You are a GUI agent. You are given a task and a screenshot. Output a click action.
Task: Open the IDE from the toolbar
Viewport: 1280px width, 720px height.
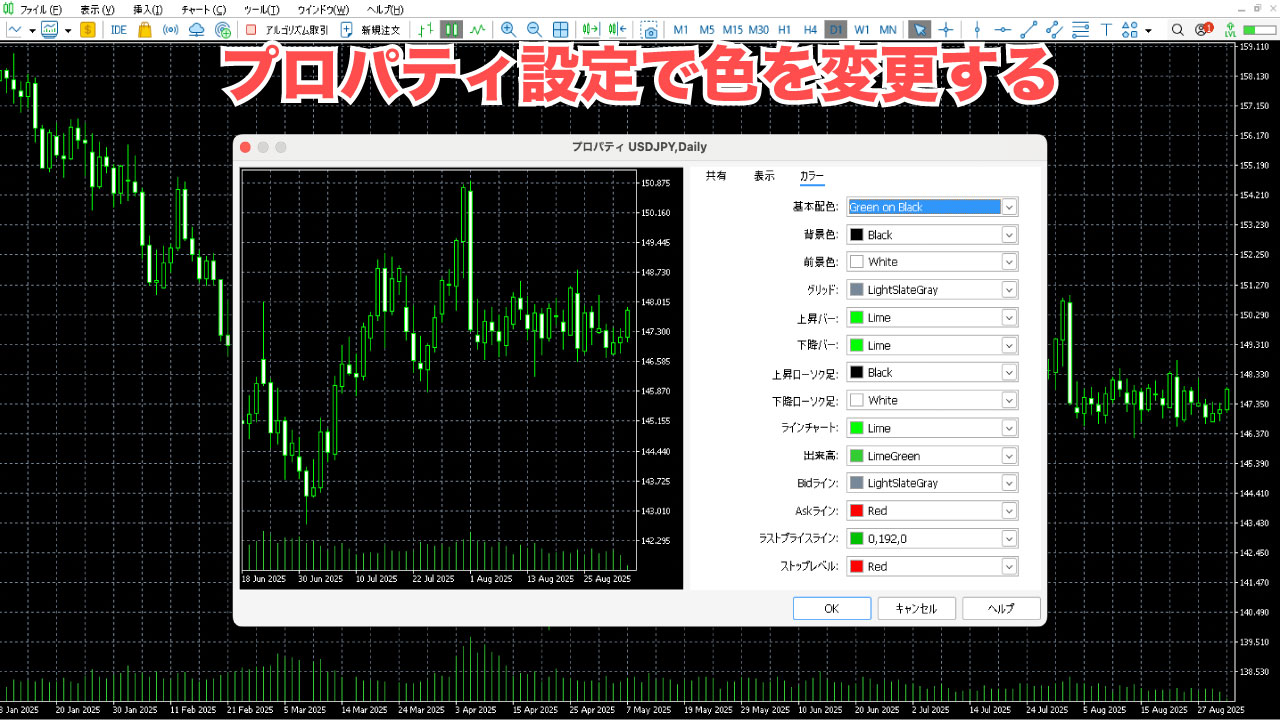pyautogui.click(x=119, y=29)
